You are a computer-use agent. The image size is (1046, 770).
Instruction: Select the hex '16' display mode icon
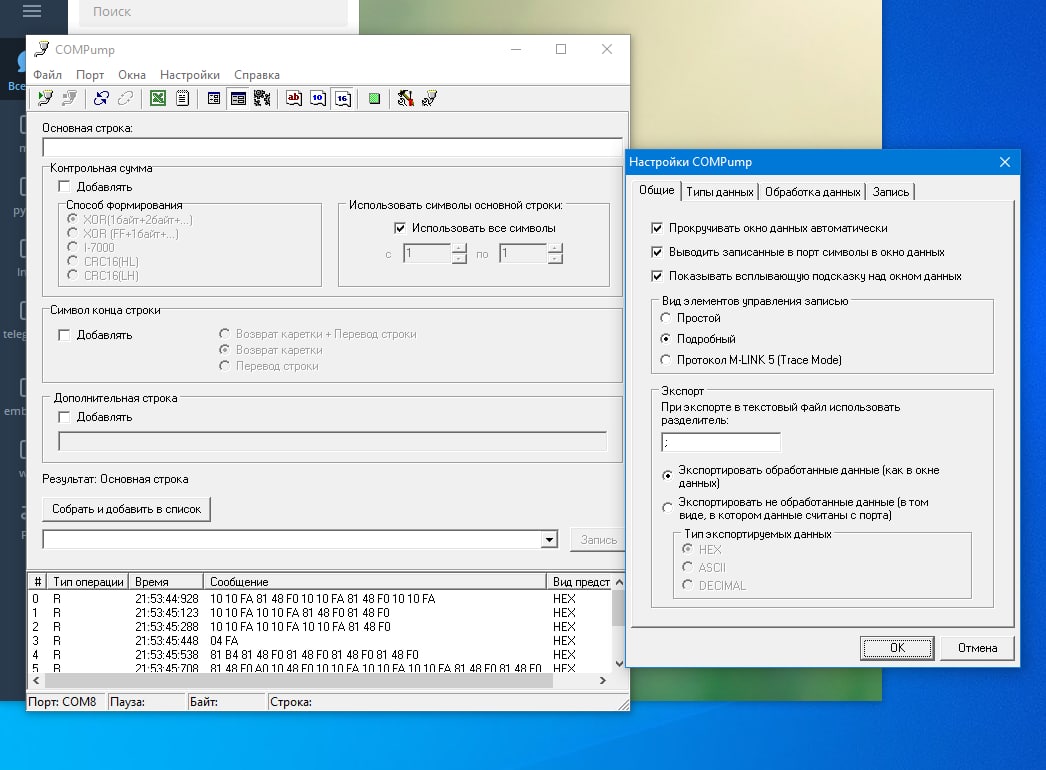342,98
